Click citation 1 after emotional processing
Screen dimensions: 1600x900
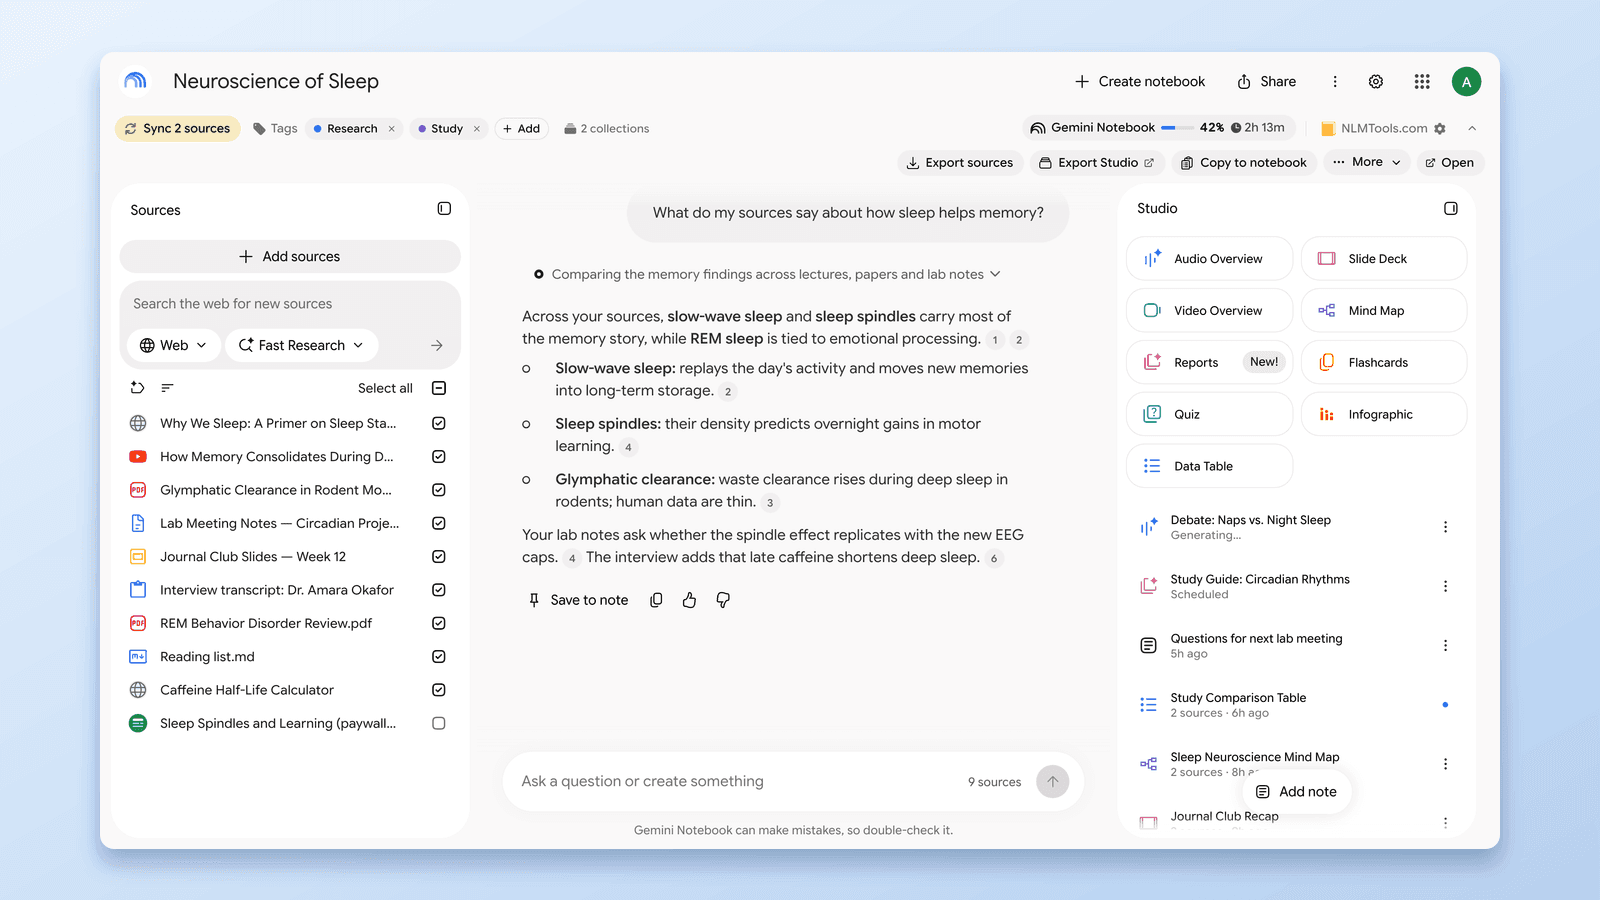click(995, 340)
